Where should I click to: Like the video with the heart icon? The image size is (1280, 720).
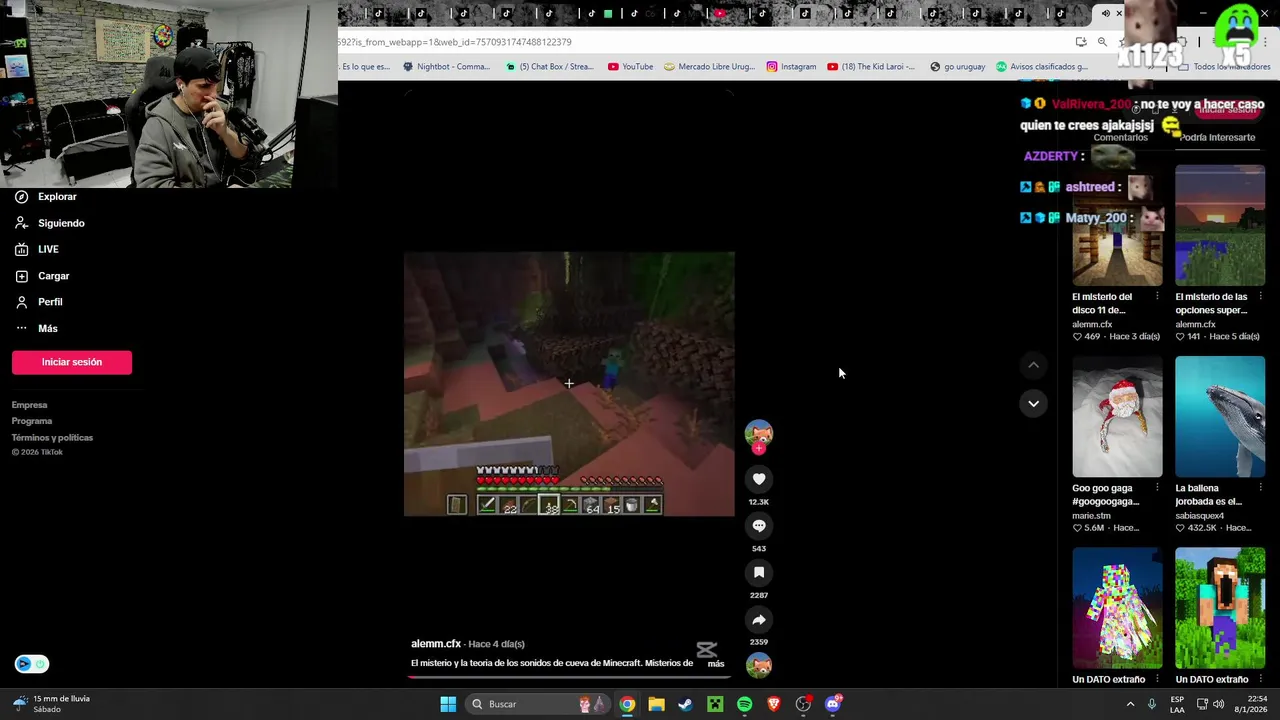[x=759, y=479]
